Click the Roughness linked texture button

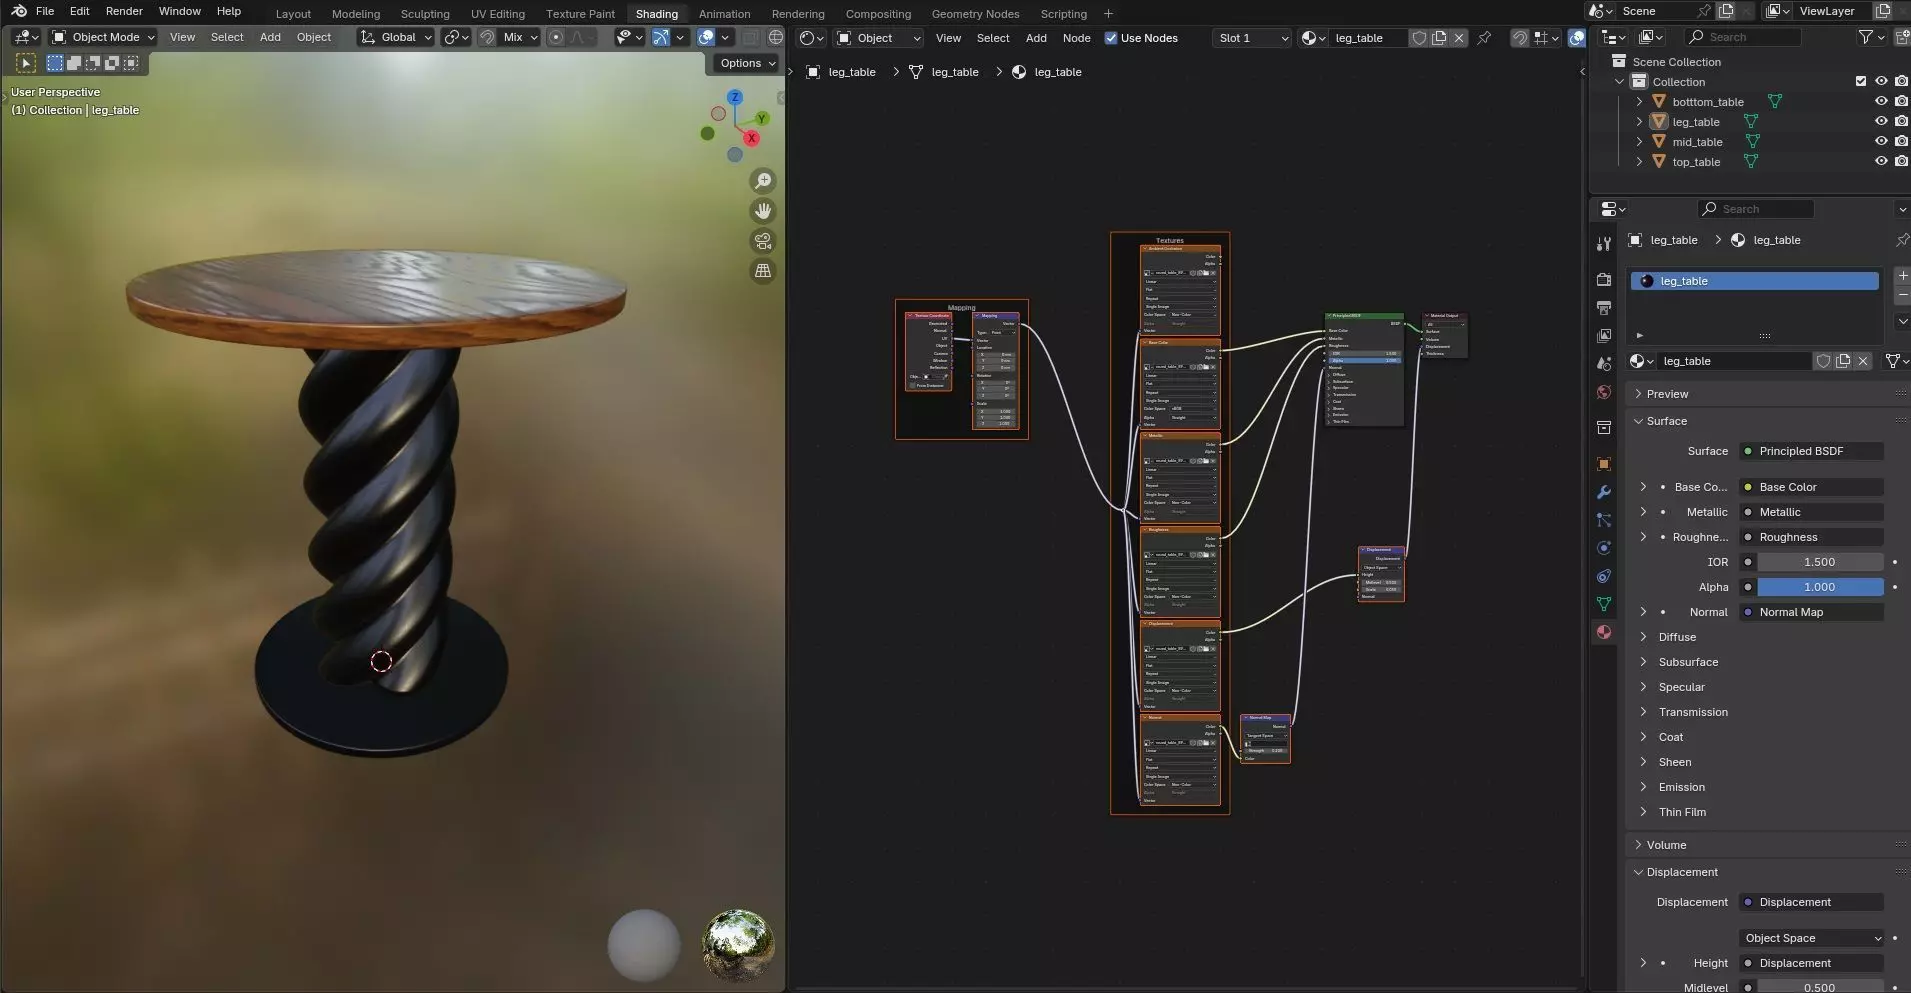(x=1812, y=537)
